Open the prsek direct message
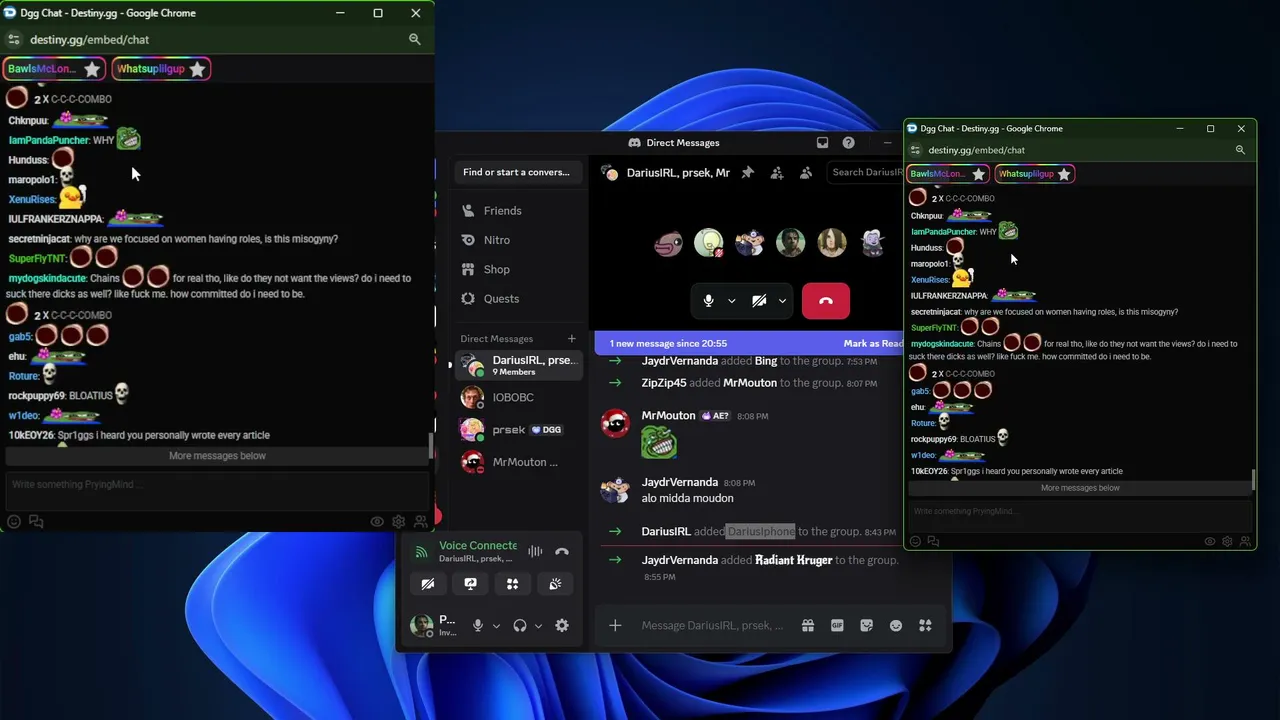This screenshot has height=720, width=1280. [x=517, y=430]
